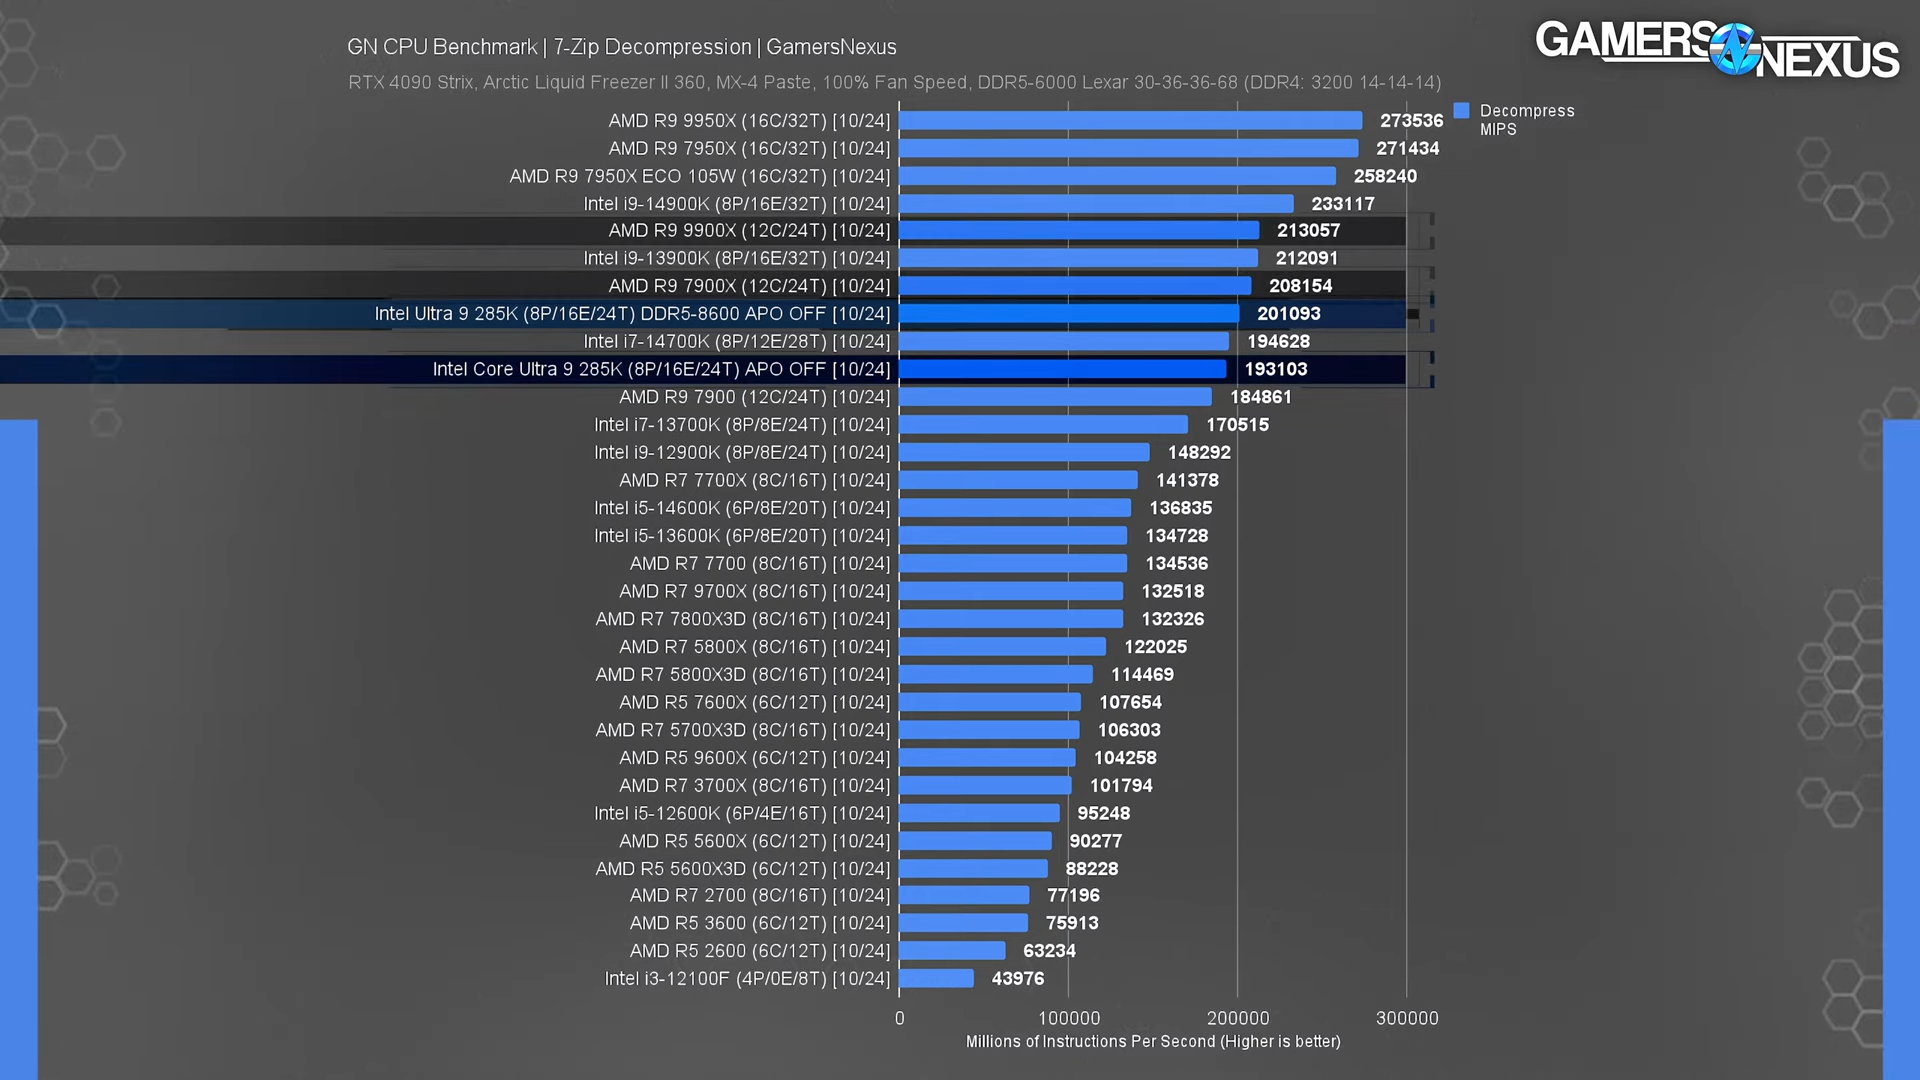Click the 'AMD R7 2700' label
The width and height of the screenshot is (1920, 1080).
coord(760,896)
